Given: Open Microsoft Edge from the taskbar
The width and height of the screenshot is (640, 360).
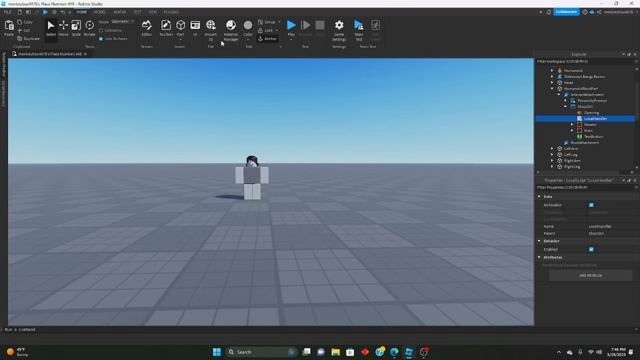Looking at the screenshot, I should [x=394, y=352].
